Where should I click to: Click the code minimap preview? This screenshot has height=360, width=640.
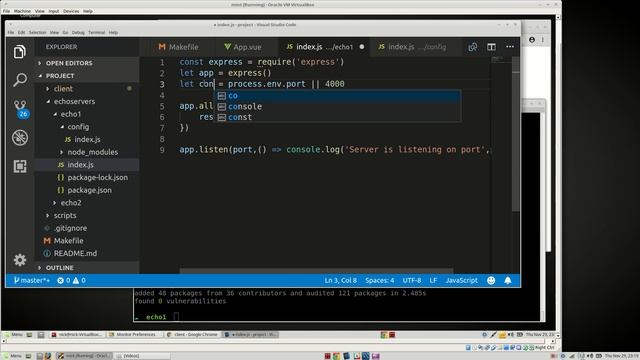[497, 60]
